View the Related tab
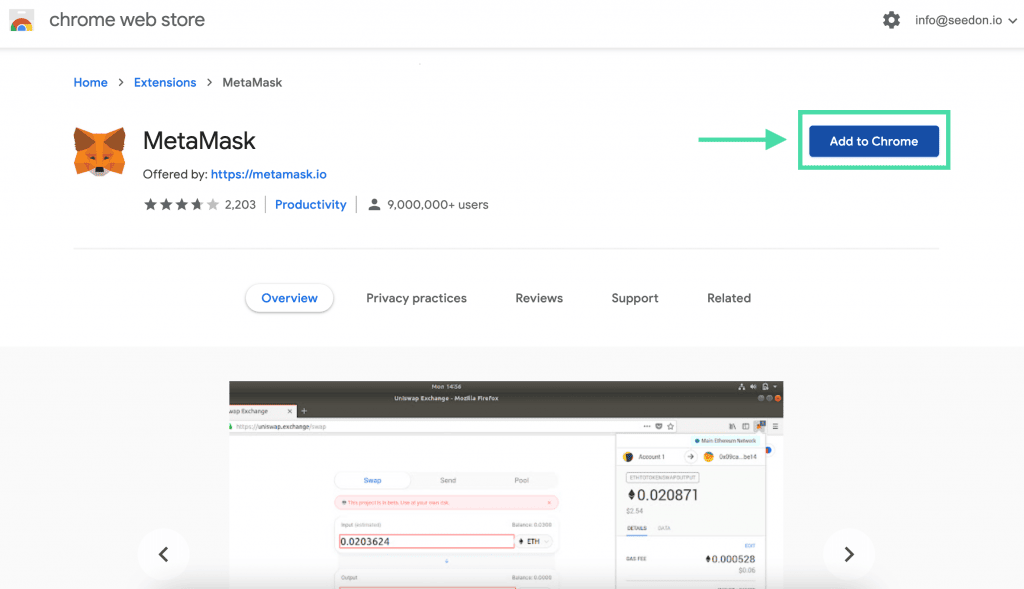Image resolution: width=1024 pixels, height=589 pixels. [x=729, y=298]
